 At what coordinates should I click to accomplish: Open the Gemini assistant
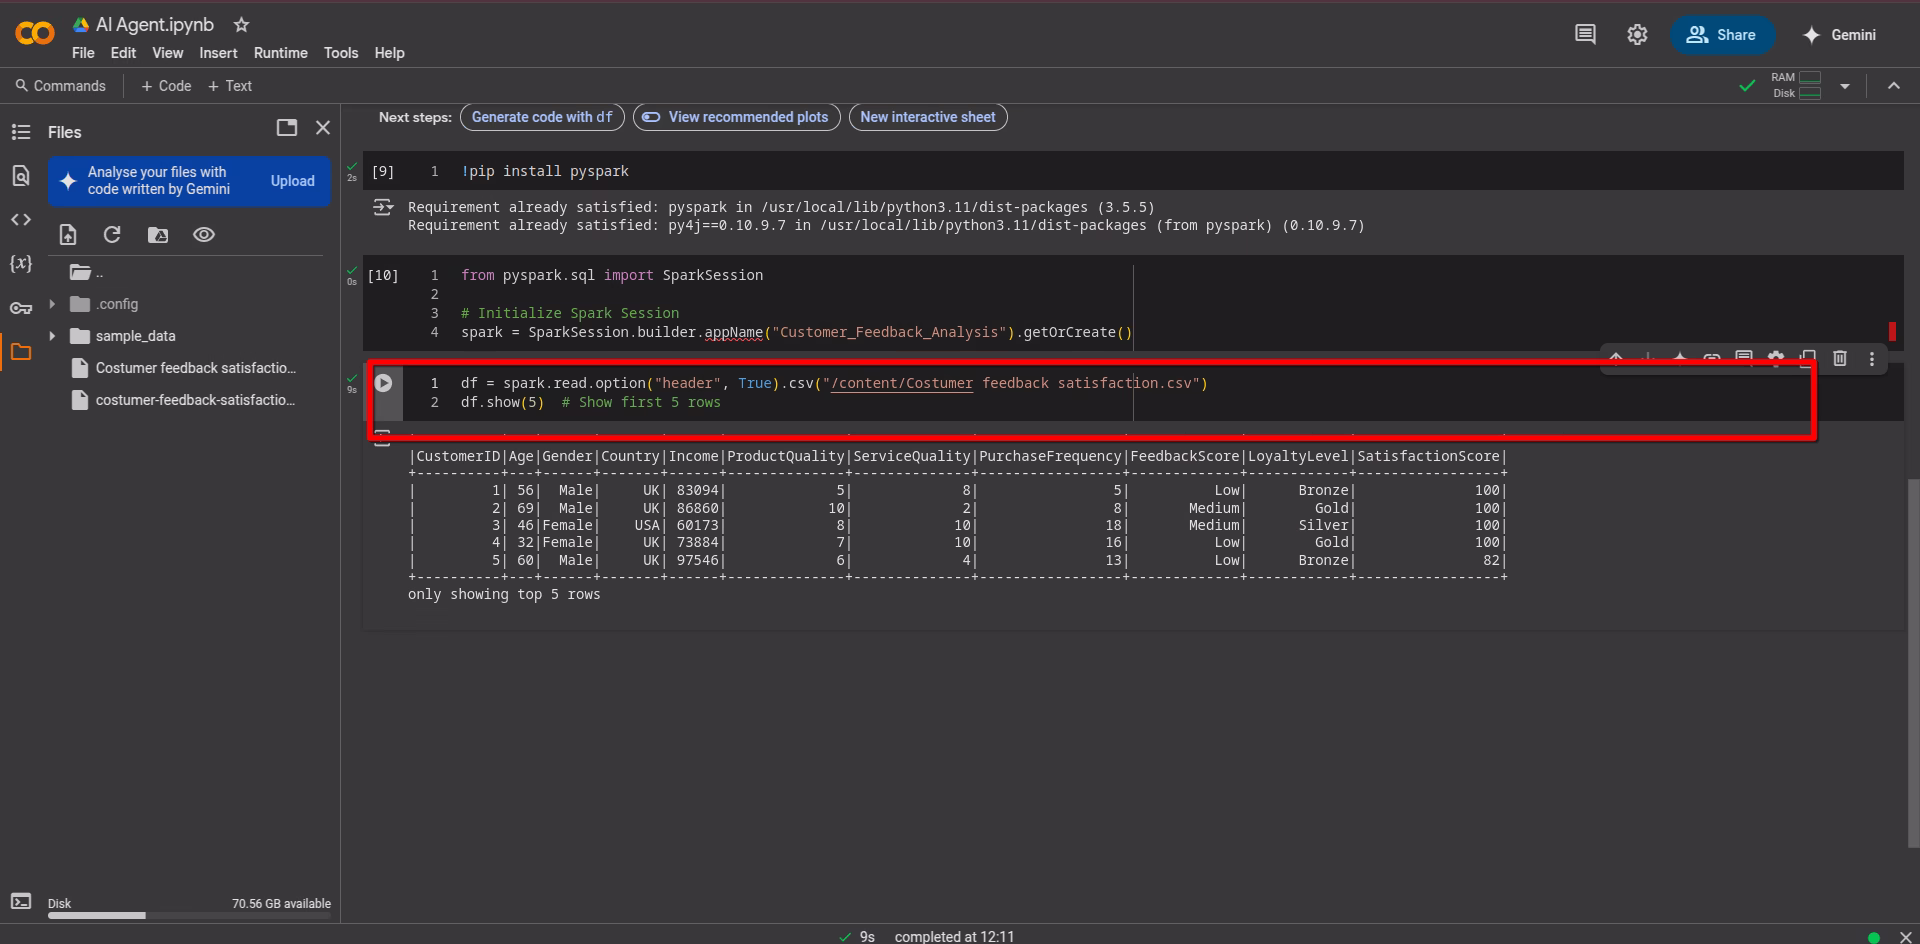pyautogui.click(x=1840, y=35)
